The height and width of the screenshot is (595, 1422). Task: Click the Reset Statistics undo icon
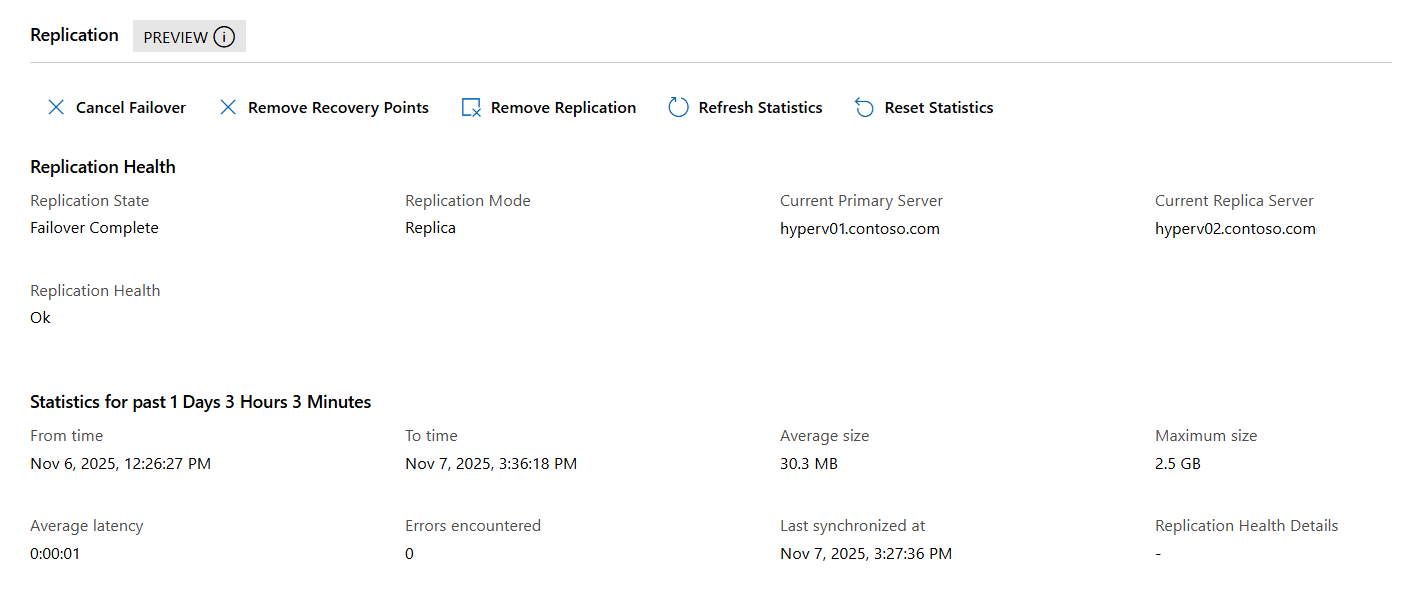coord(864,107)
